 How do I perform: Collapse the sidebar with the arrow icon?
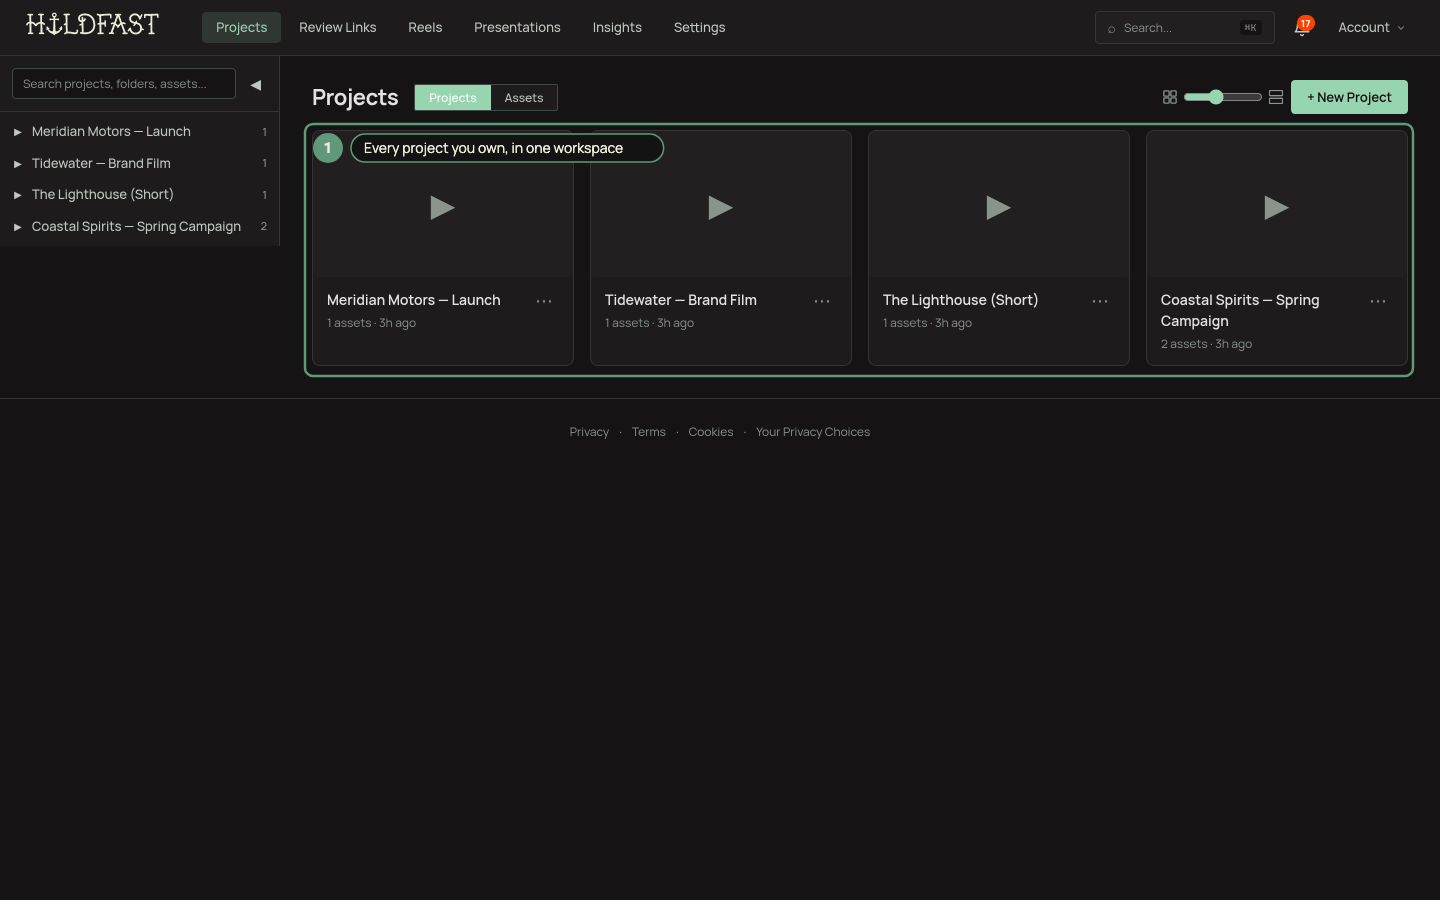click(256, 85)
